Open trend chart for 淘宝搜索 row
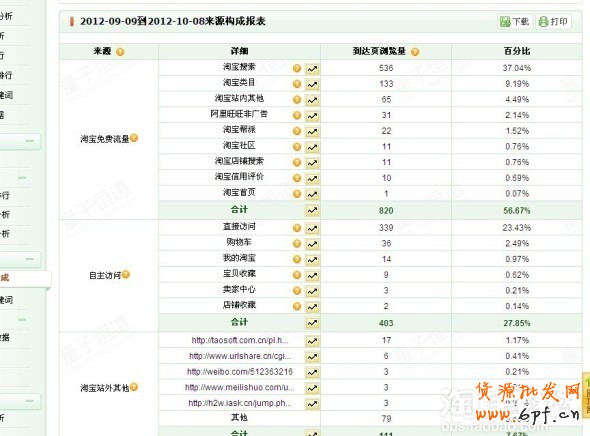This screenshot has height=436, width=590. point(312,69)
